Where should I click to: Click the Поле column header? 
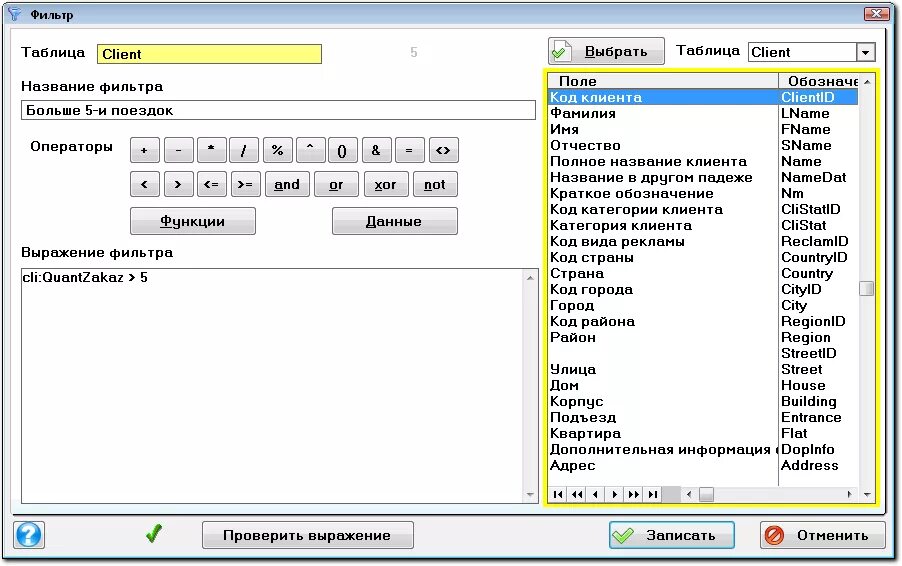click(x=663, y=81)
